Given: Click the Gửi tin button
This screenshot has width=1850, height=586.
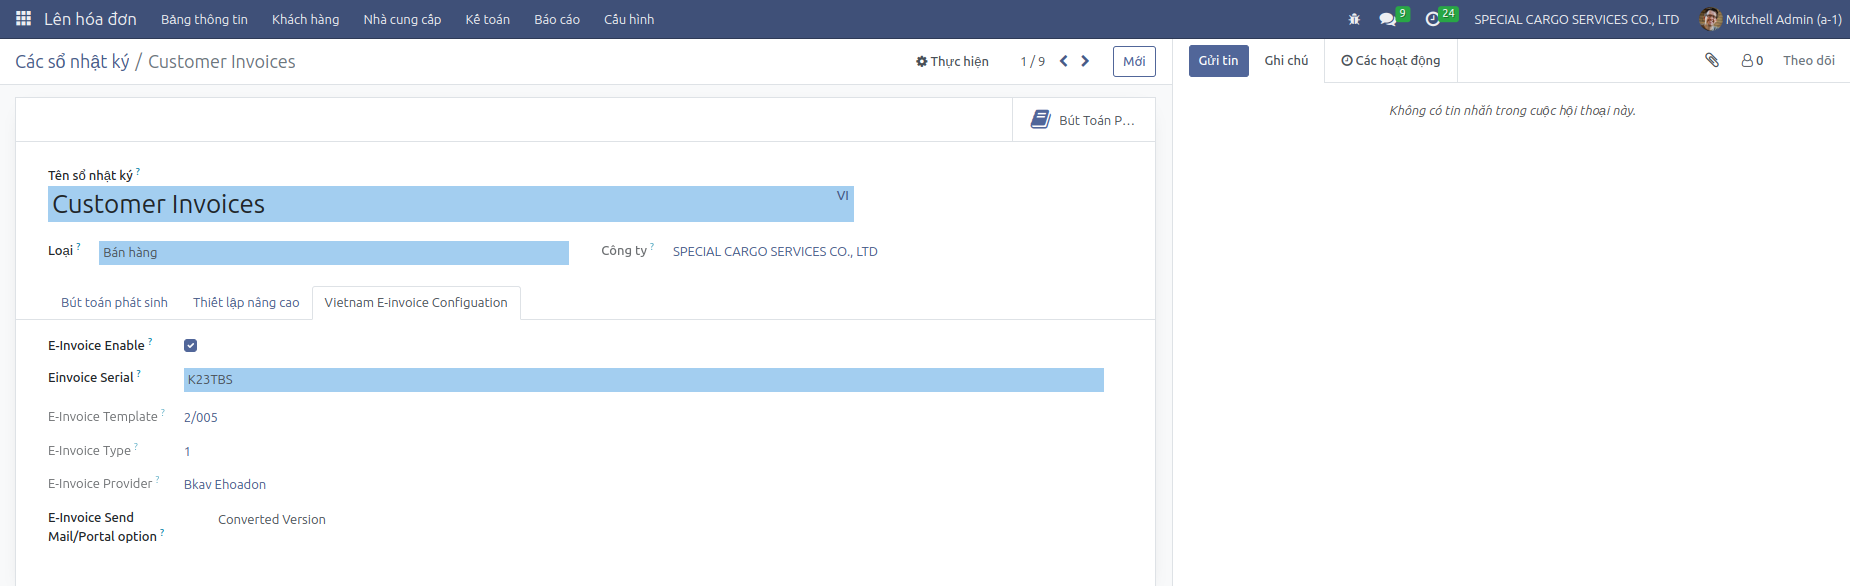Looking at the screenshot, I should tap(1218, 61).
